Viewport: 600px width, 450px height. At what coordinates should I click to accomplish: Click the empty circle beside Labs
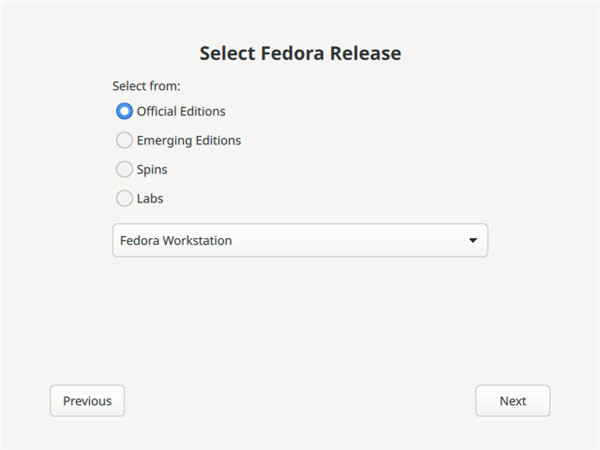point(125,198)
